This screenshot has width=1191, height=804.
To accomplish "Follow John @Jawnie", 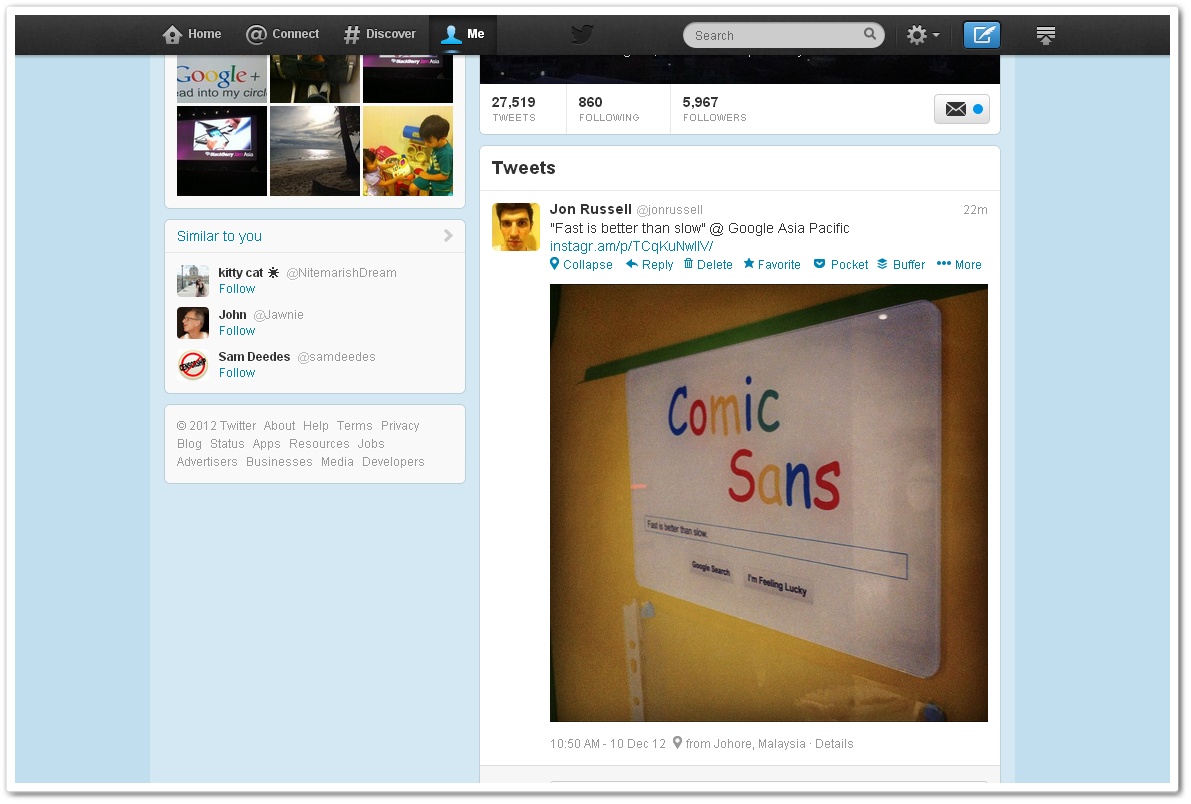I will pos(237,331).
